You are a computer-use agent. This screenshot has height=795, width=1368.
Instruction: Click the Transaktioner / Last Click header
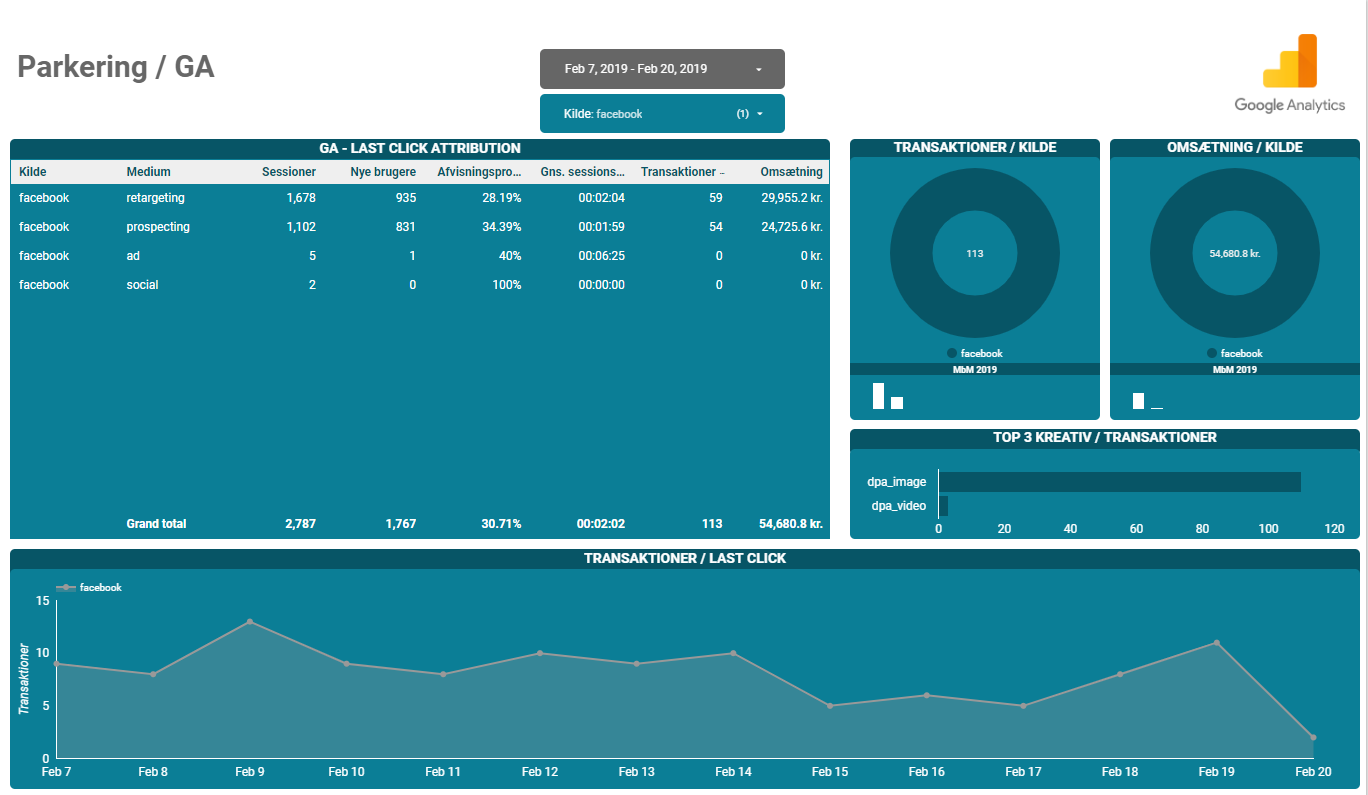[685, 558]
